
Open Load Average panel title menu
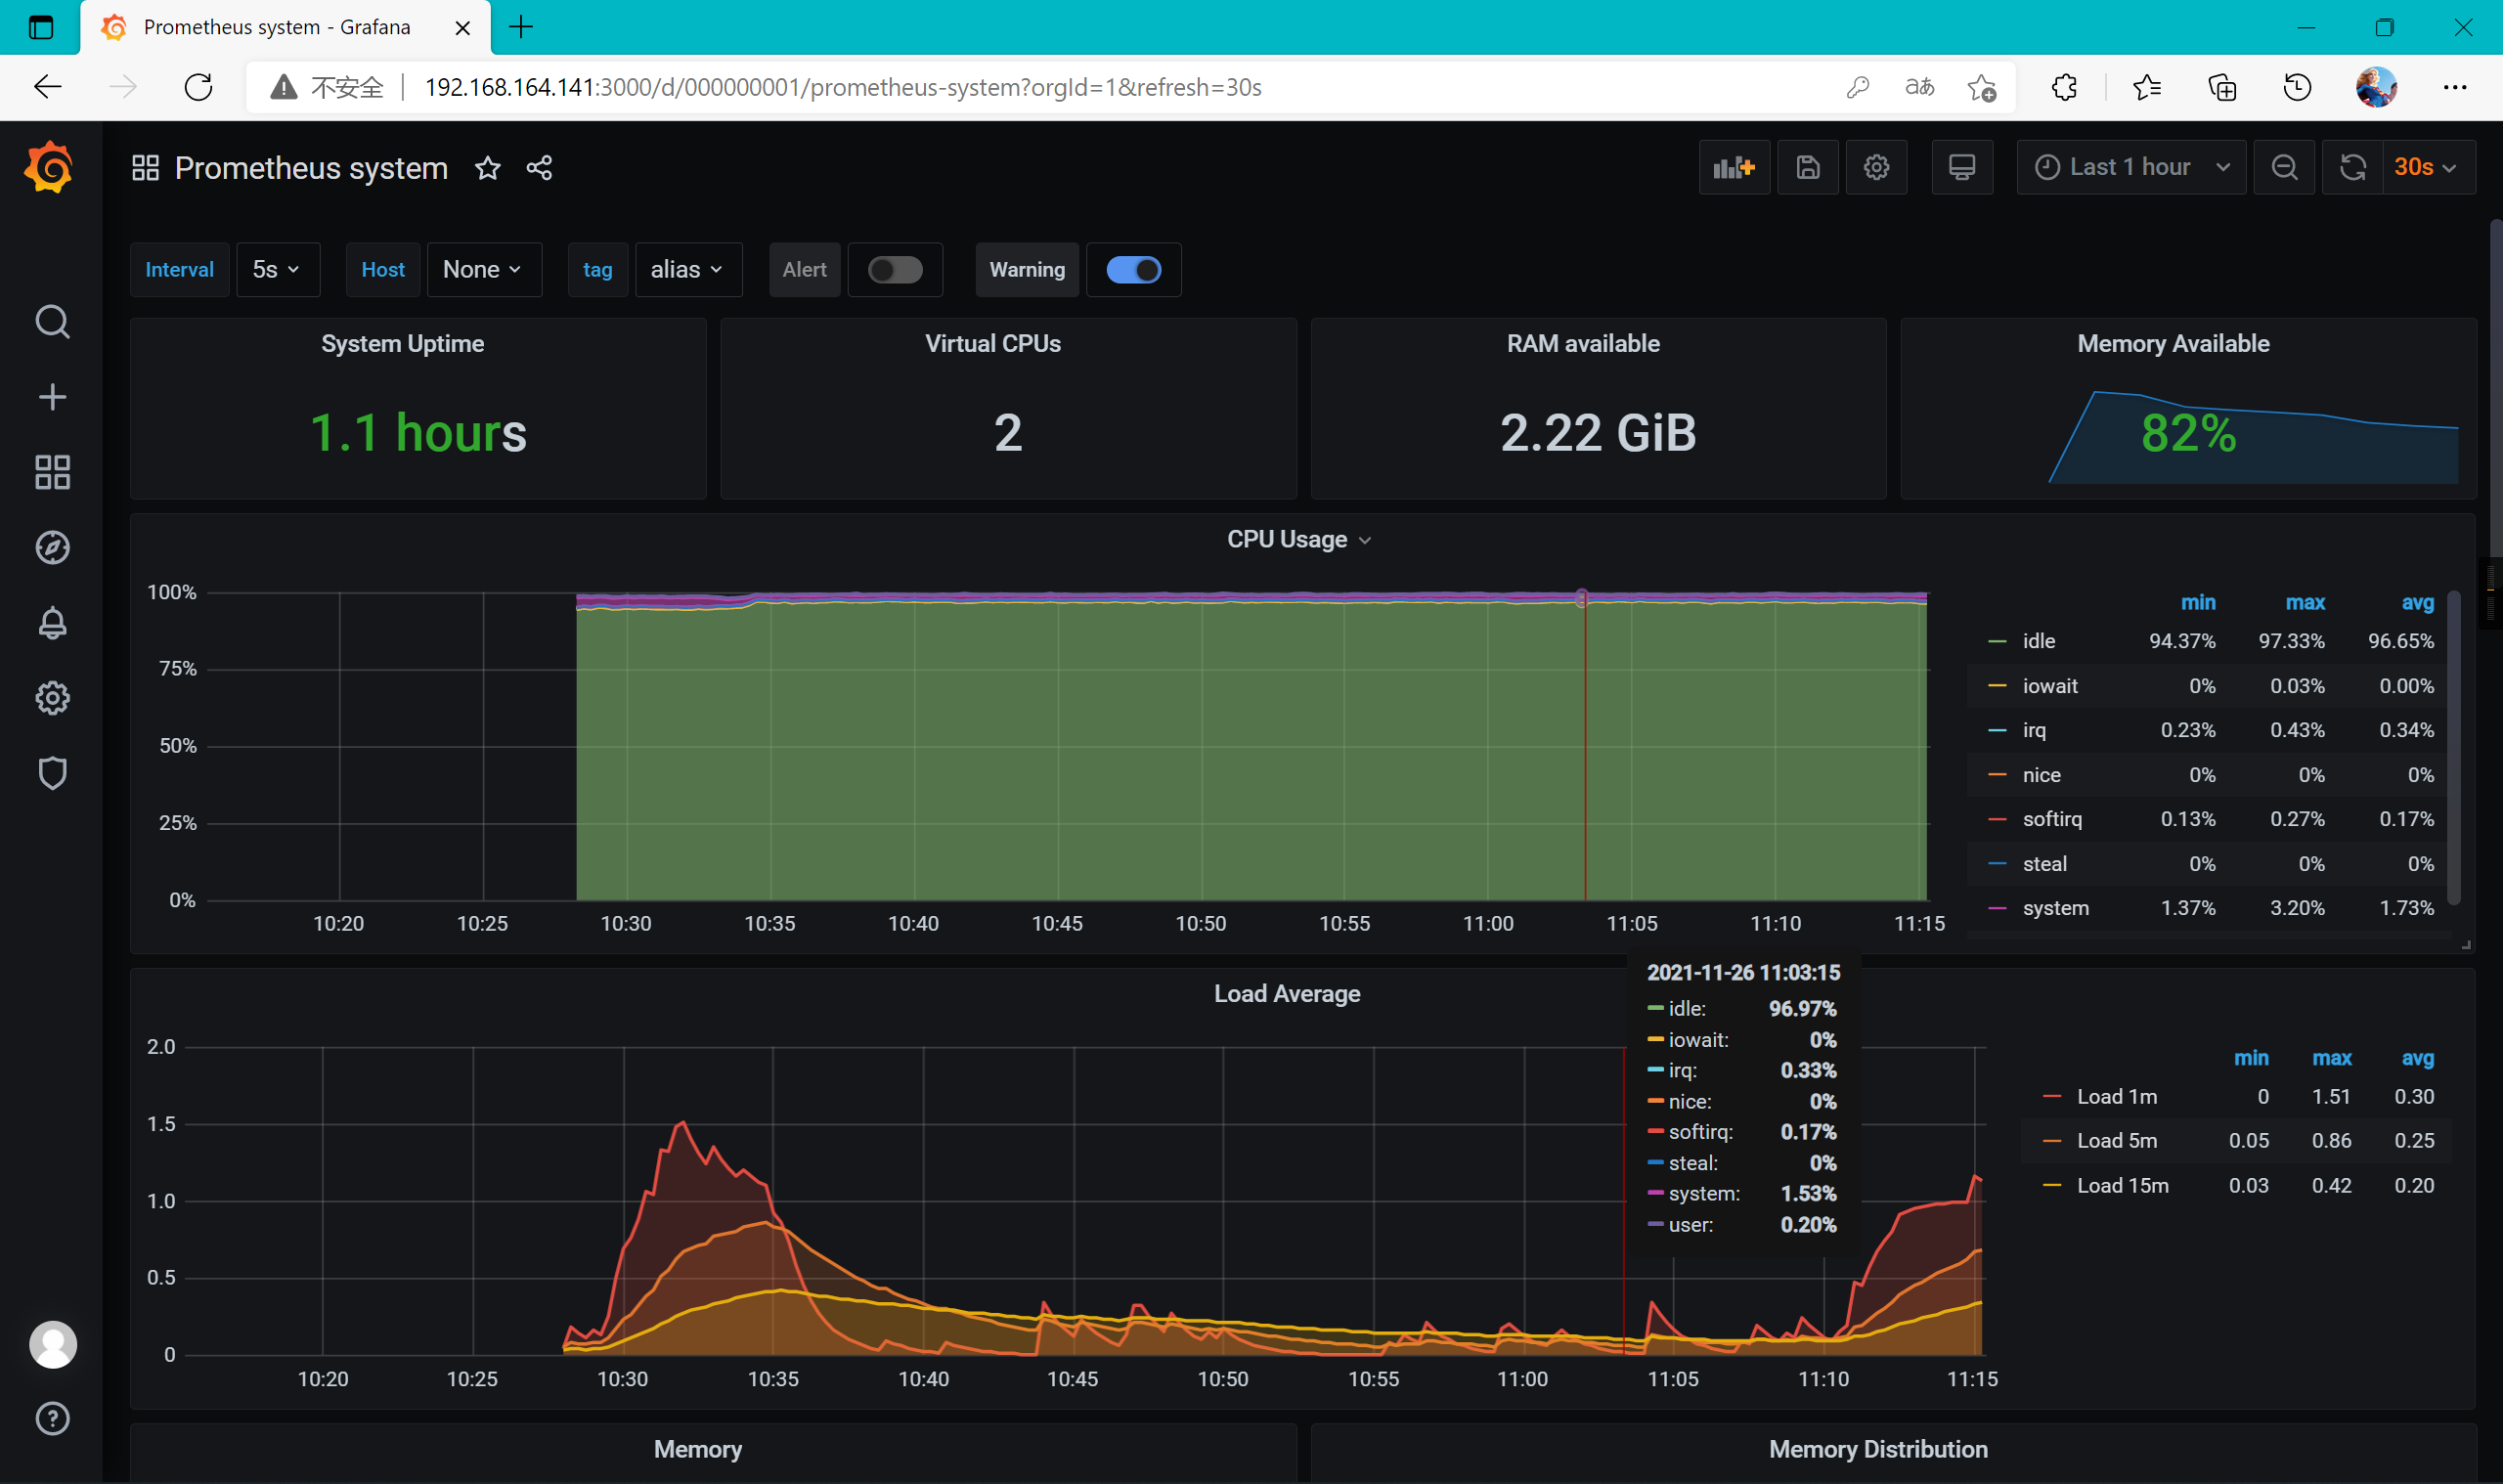tap(1286, 994)
